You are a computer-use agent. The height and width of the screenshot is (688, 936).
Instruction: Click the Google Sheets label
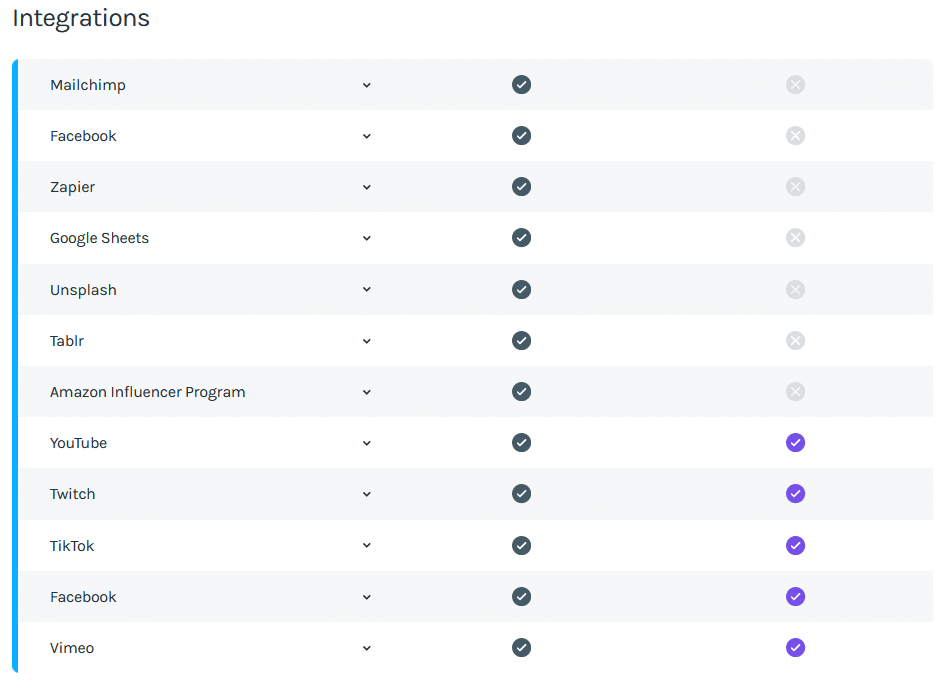pyautogui.click(x=99, y=238)
